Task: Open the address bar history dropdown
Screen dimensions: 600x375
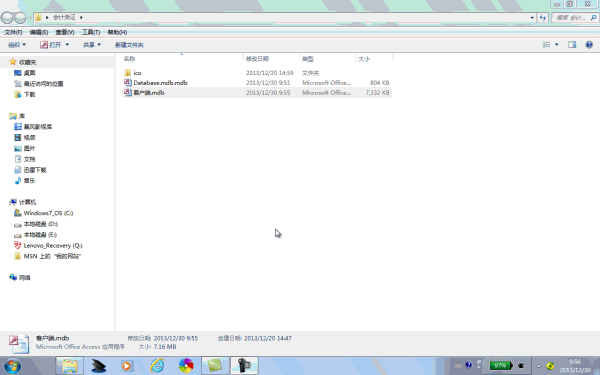Action: tap(532, 18)
